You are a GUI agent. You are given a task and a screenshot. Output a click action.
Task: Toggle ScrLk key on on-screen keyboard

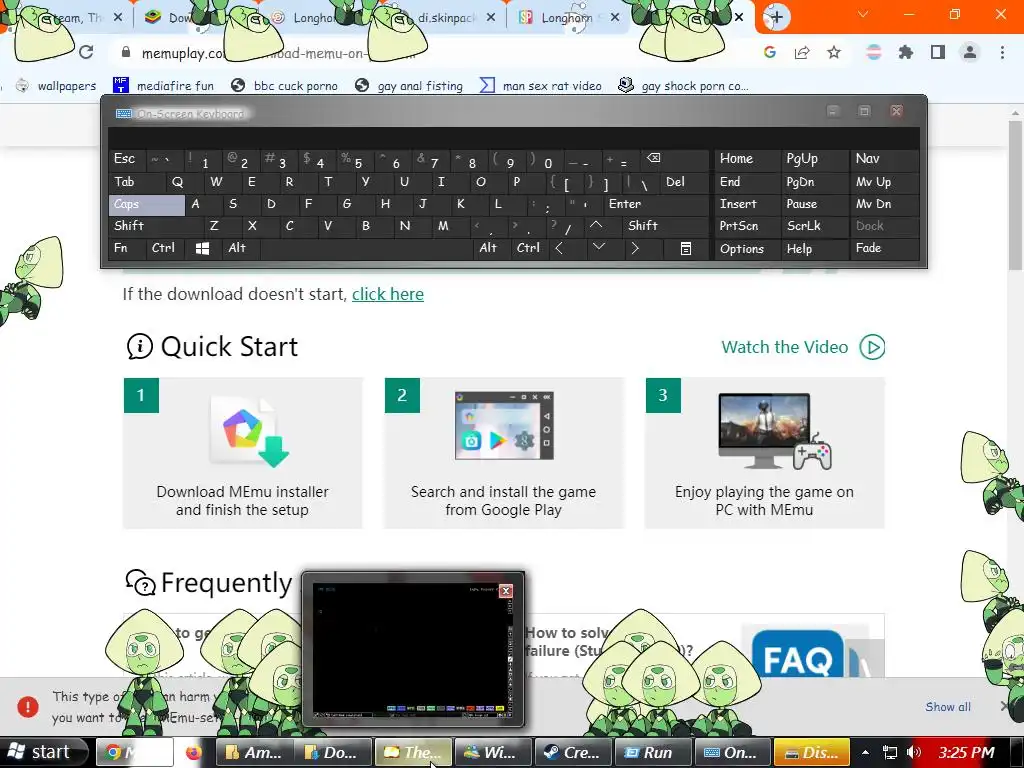tap(814, 226)
